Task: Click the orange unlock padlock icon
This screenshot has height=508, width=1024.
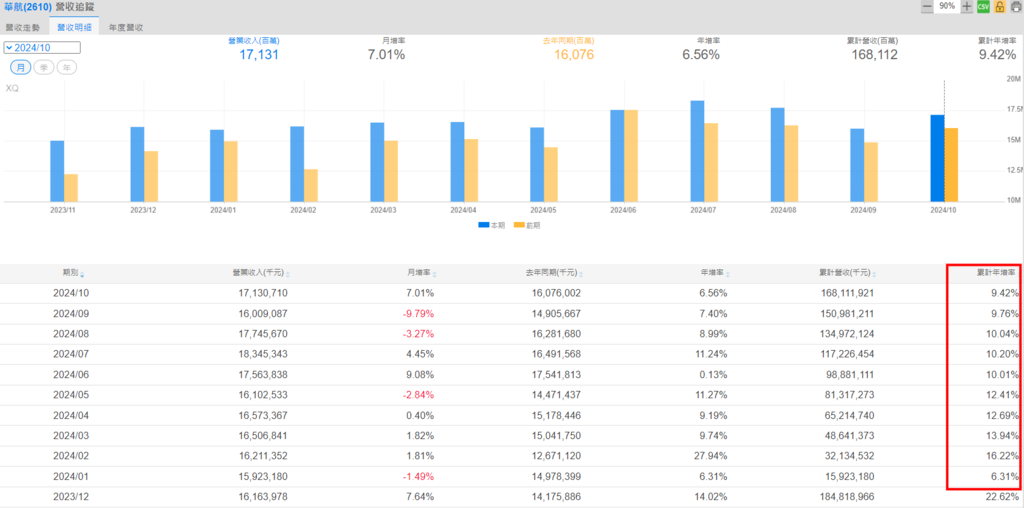Action: (x=999, y=6)
